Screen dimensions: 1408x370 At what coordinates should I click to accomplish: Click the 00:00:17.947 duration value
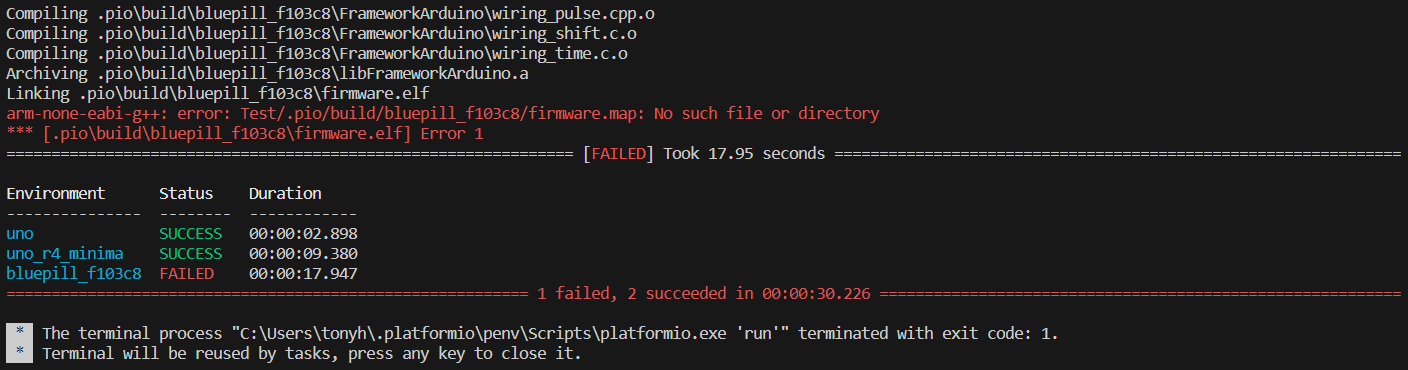tap(303, 274)
